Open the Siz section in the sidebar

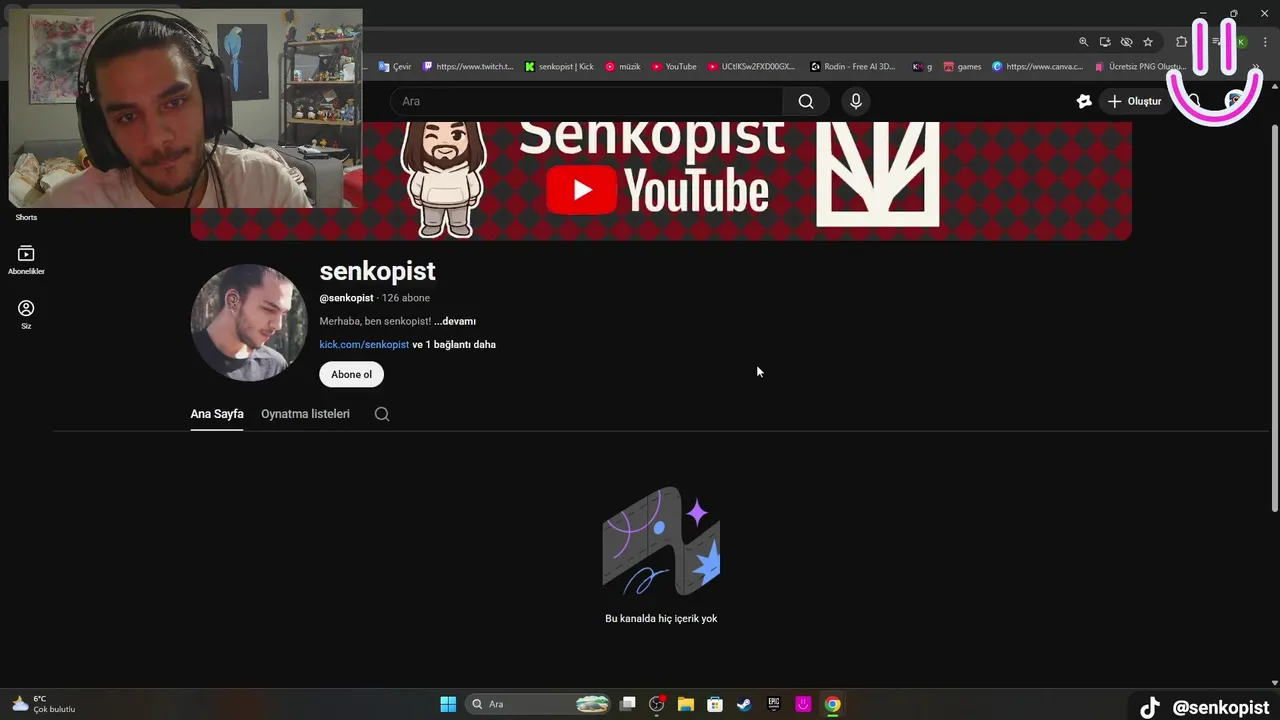point(26,315)
